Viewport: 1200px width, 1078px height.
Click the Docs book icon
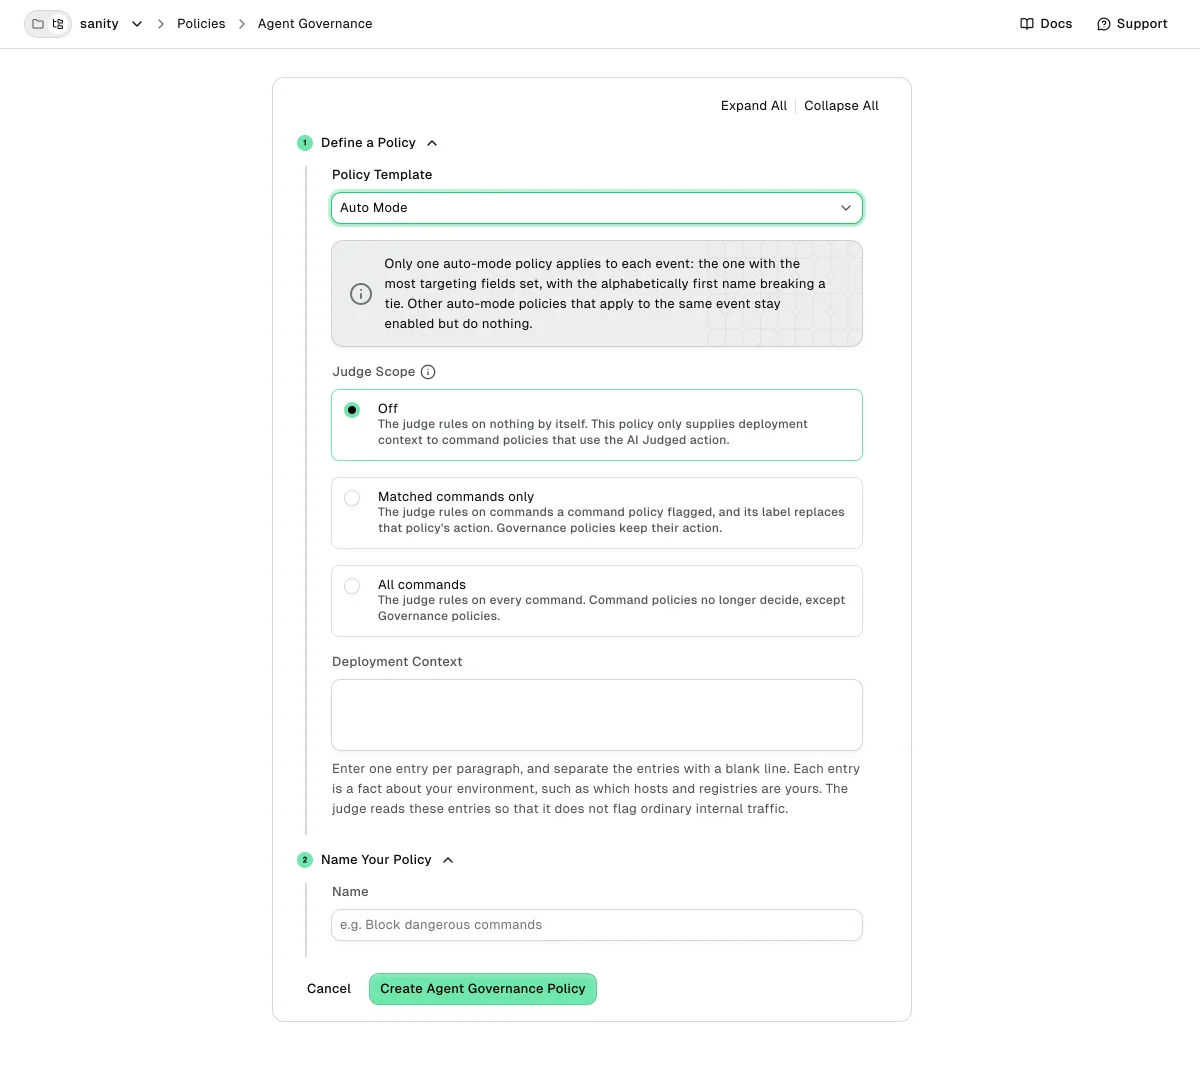(1027, 24)
